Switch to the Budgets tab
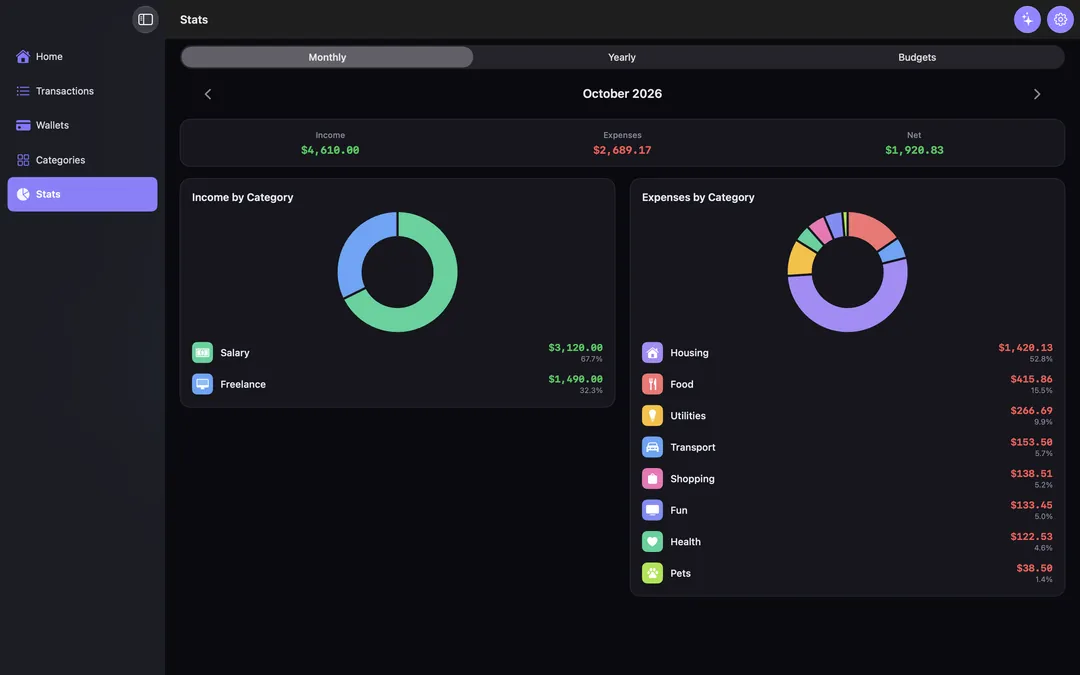Viewport: 1080px width, 675px height. click(x=917, y=57)
